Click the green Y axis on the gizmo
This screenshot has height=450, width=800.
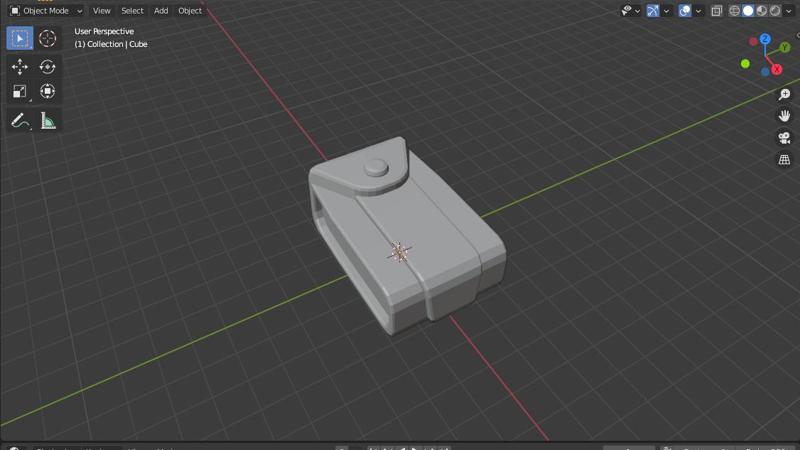pos(785,47)
